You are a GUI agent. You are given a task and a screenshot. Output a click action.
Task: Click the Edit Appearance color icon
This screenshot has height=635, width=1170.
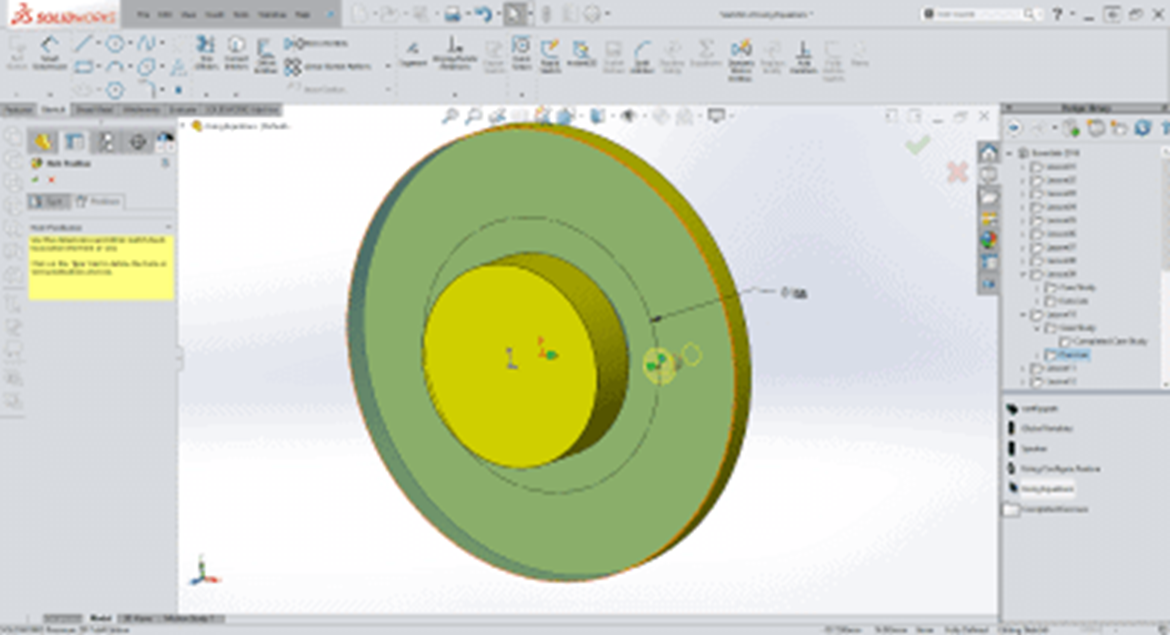point(660,116)
